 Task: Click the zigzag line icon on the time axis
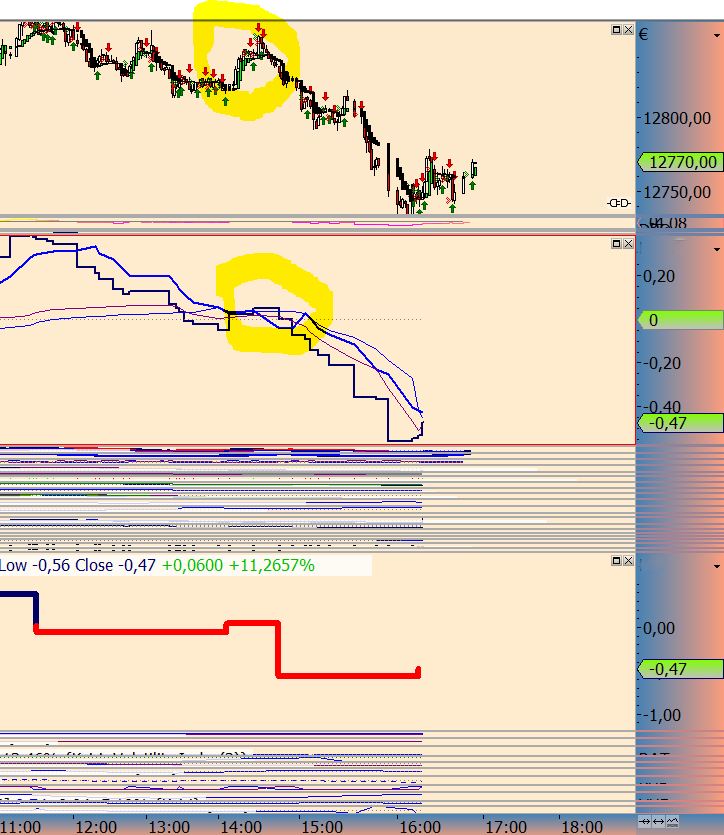[x=672, y=821]
